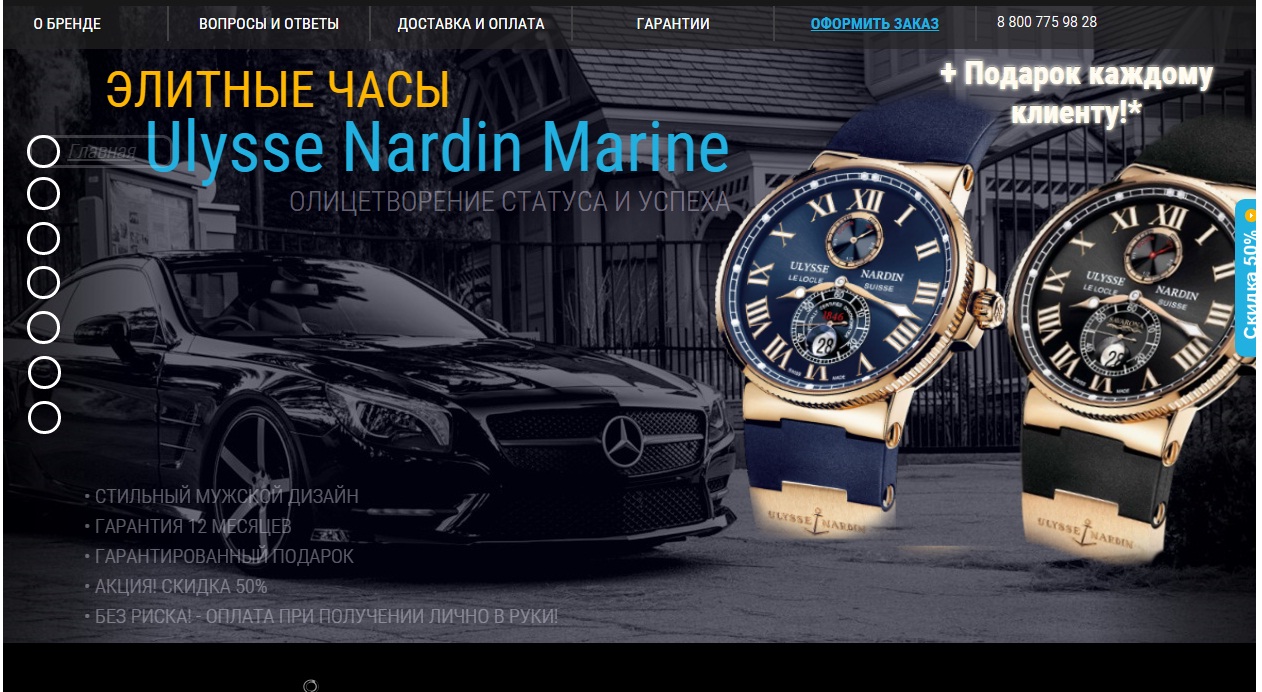The height and width of the screenshot is (692, 1262).
Task: Open the Скидка 50% side tab
Action: tap(1247, 278)
